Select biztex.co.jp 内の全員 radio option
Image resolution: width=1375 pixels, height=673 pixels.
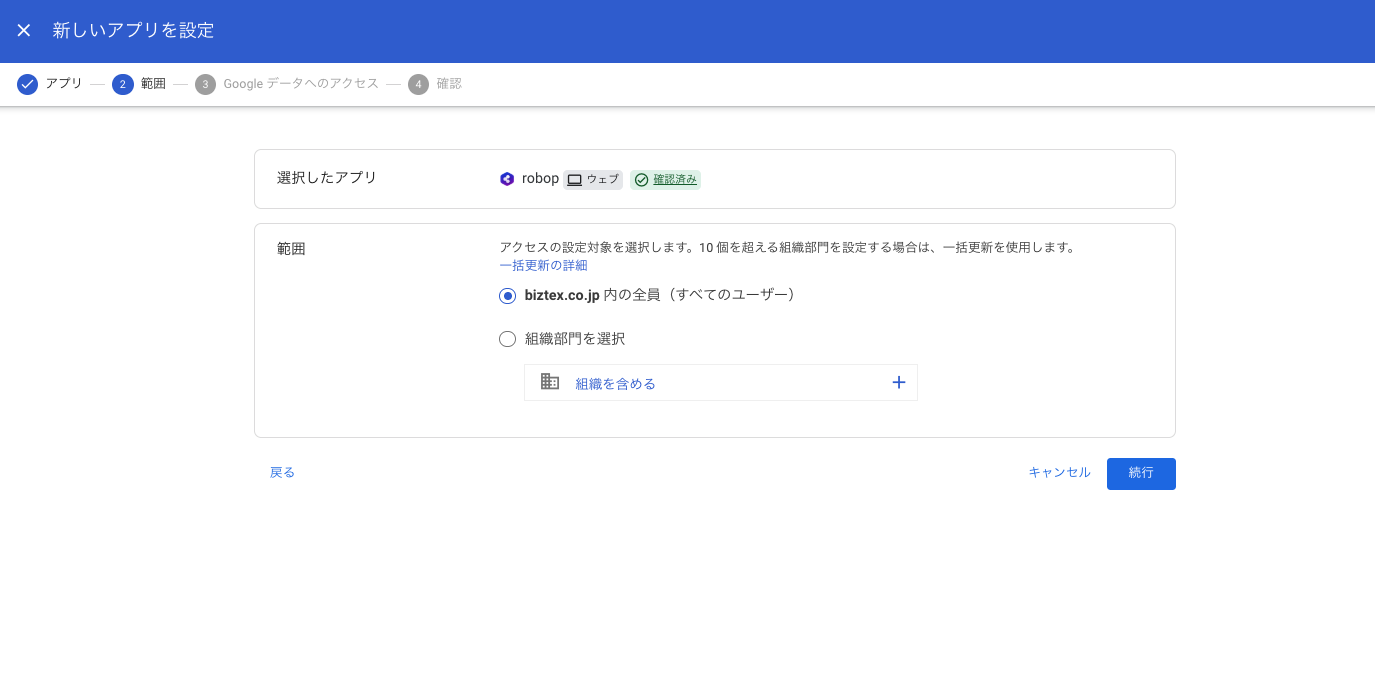tap(508, 296)
